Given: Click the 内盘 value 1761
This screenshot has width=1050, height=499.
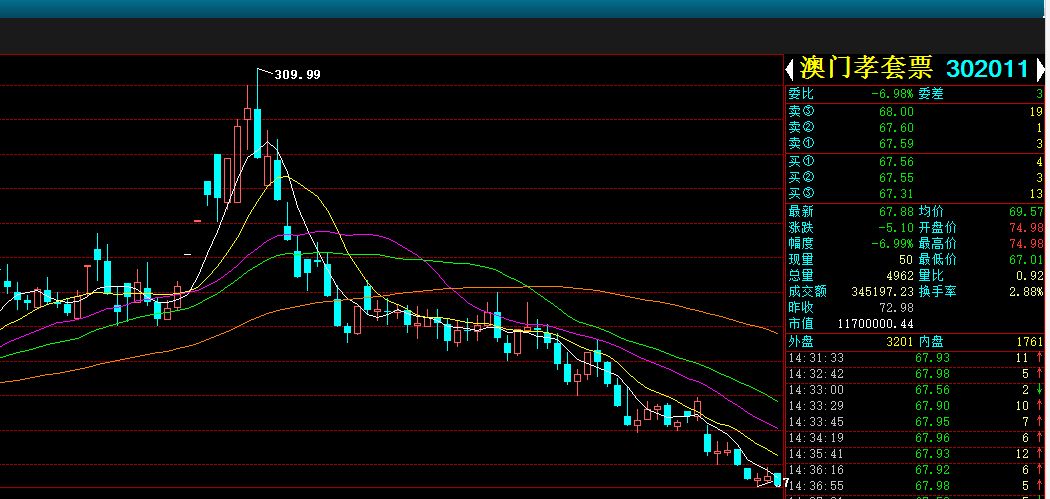Looking at the screenshot, I should [1030, 342].
